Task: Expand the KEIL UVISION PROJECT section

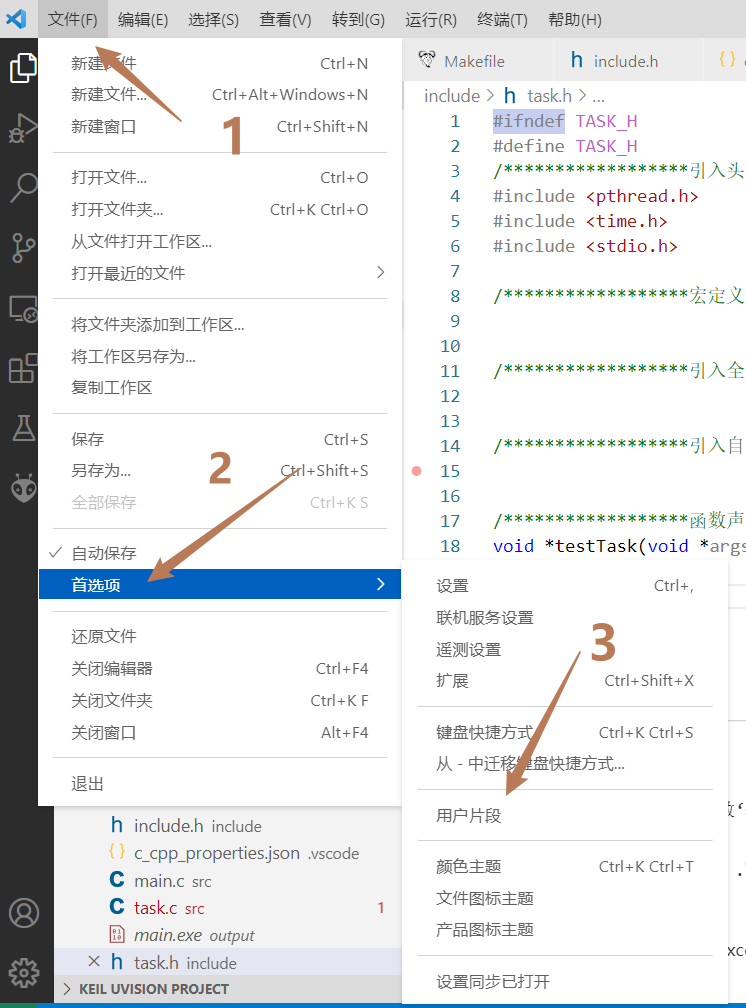Action: coord(228,989)
